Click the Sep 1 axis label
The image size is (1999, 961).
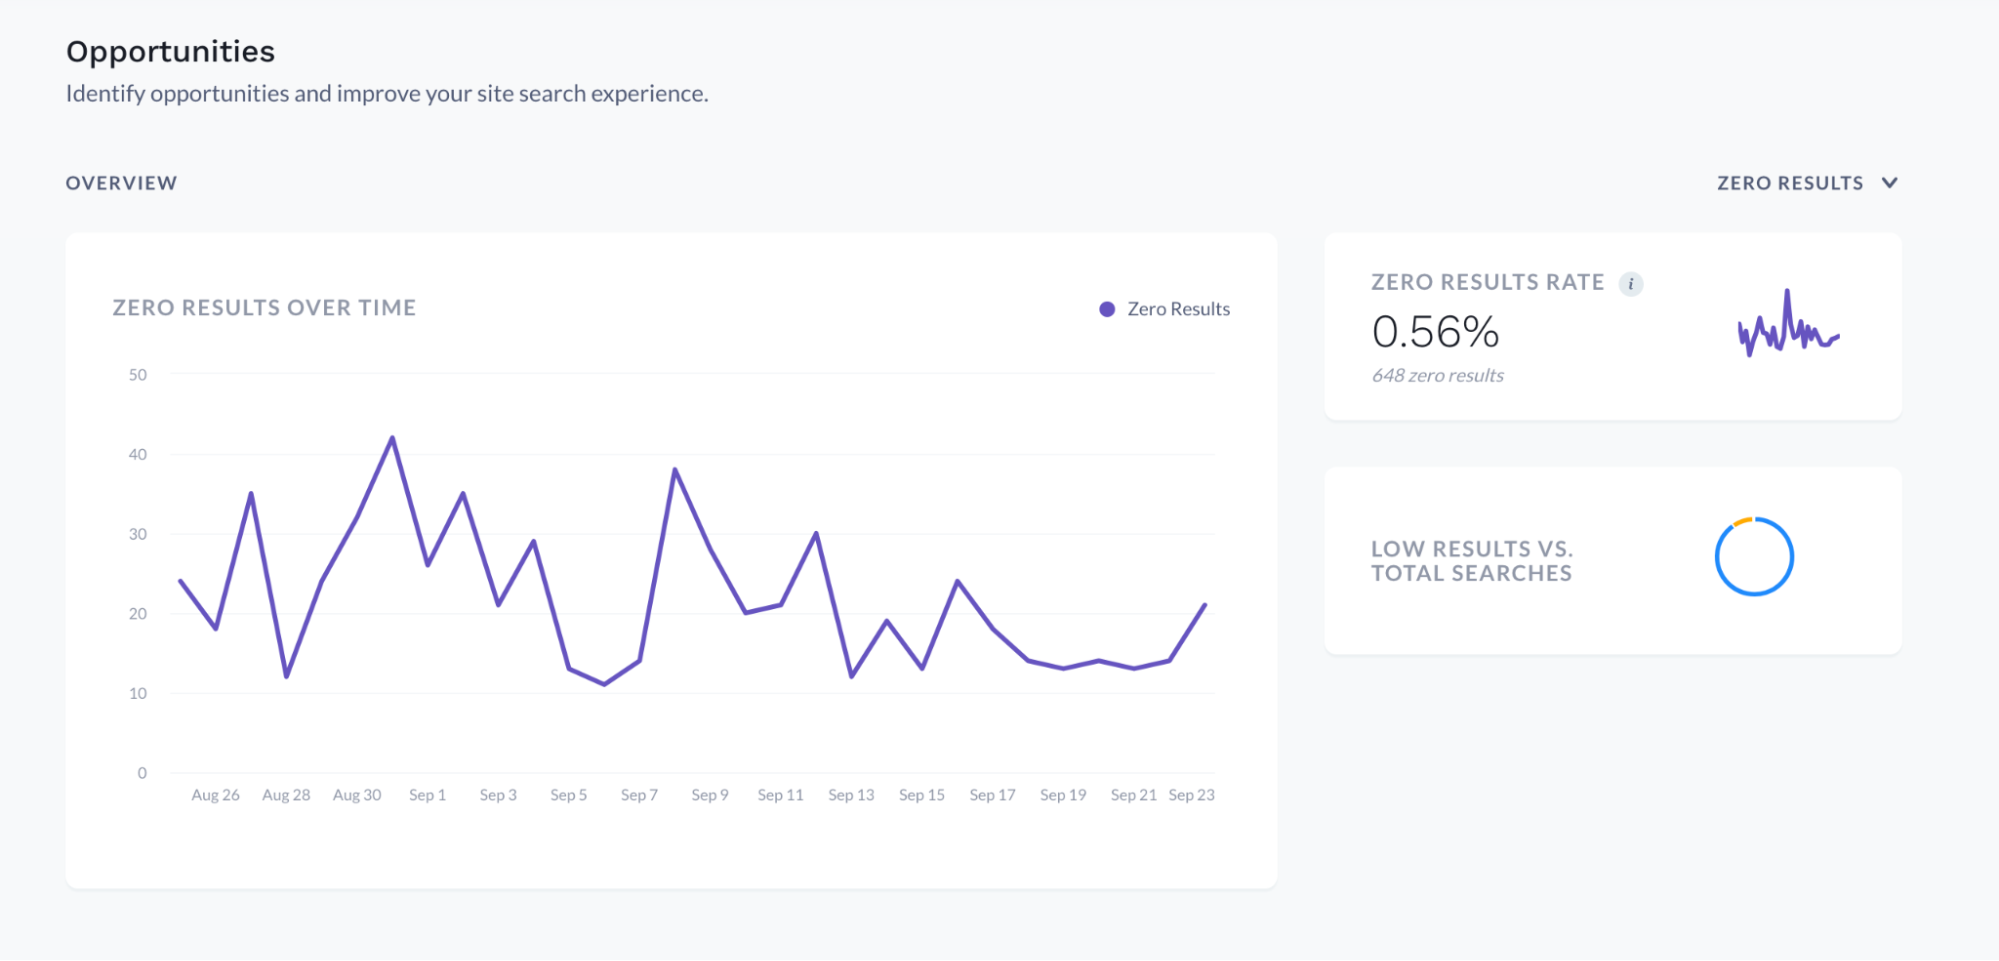coord(428,795)
